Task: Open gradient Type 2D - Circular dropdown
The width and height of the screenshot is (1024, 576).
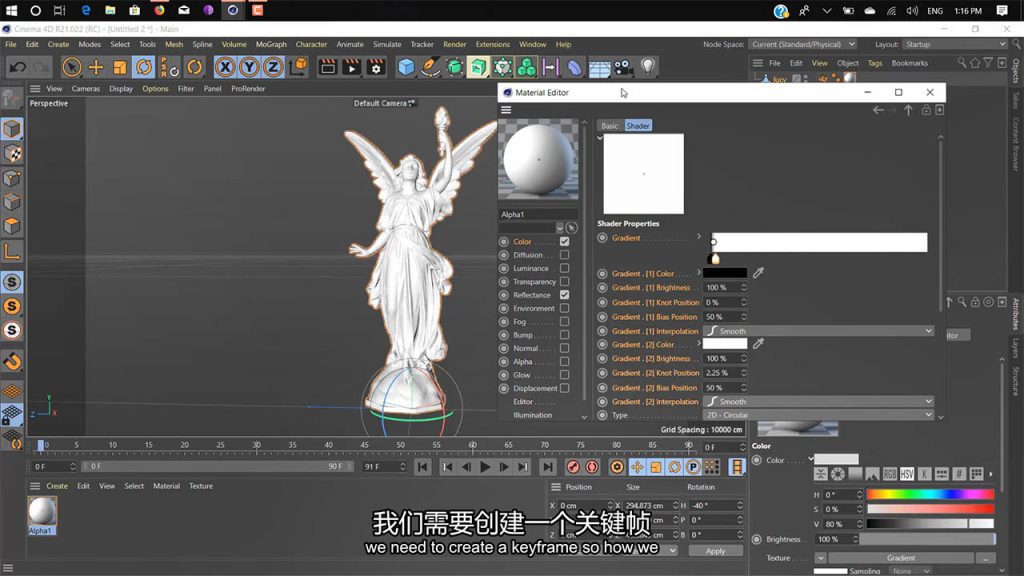Action: 818,415
